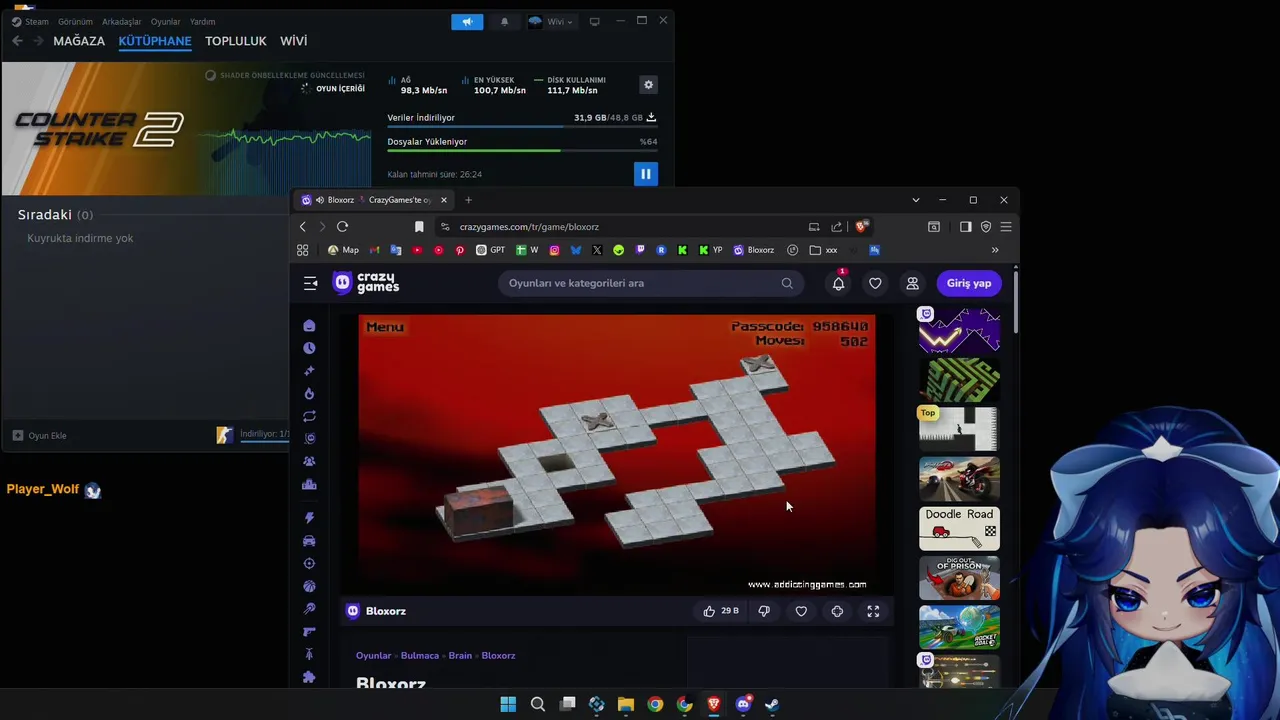Expand the Wivi account dropdown in Steam
Viewport: 1280px width, 720px height.
pos(551,21)
